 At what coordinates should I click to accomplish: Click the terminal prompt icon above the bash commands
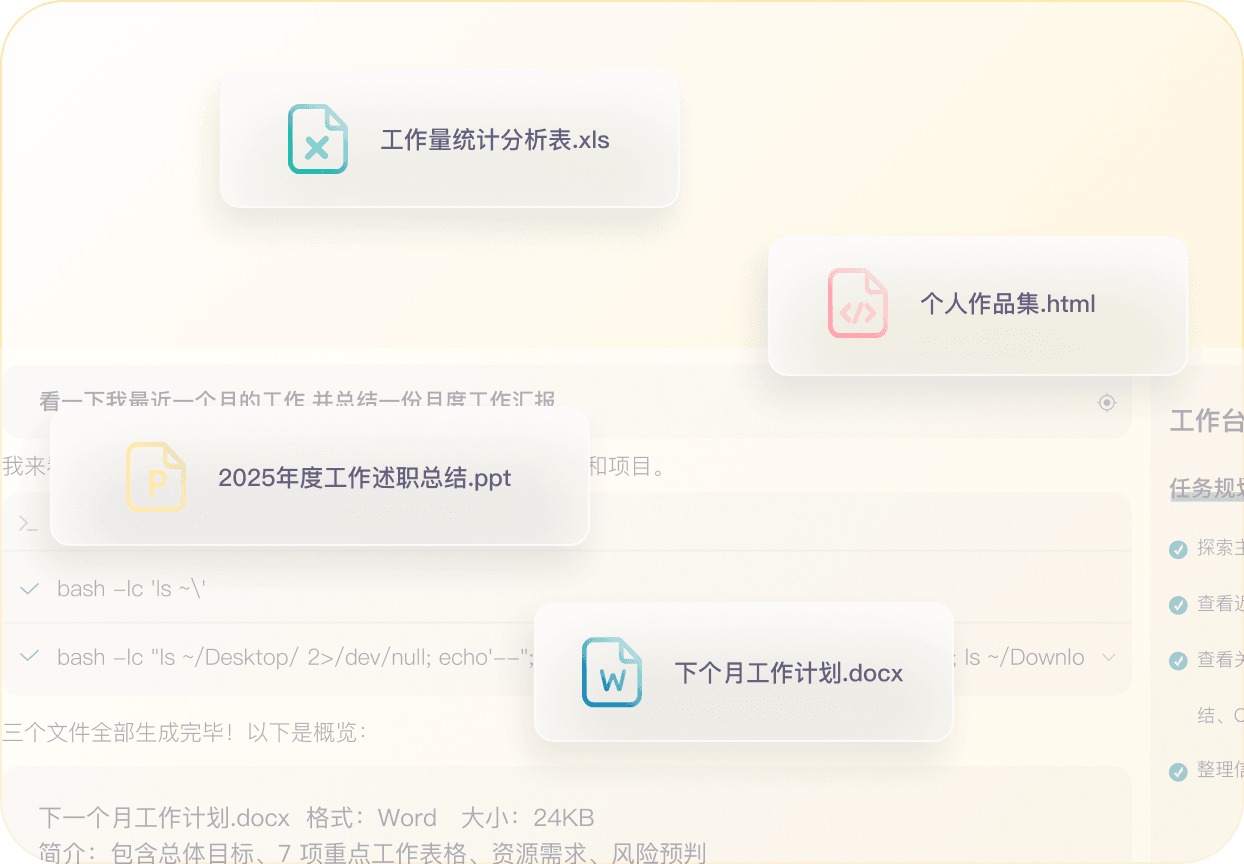pos(28,523)
